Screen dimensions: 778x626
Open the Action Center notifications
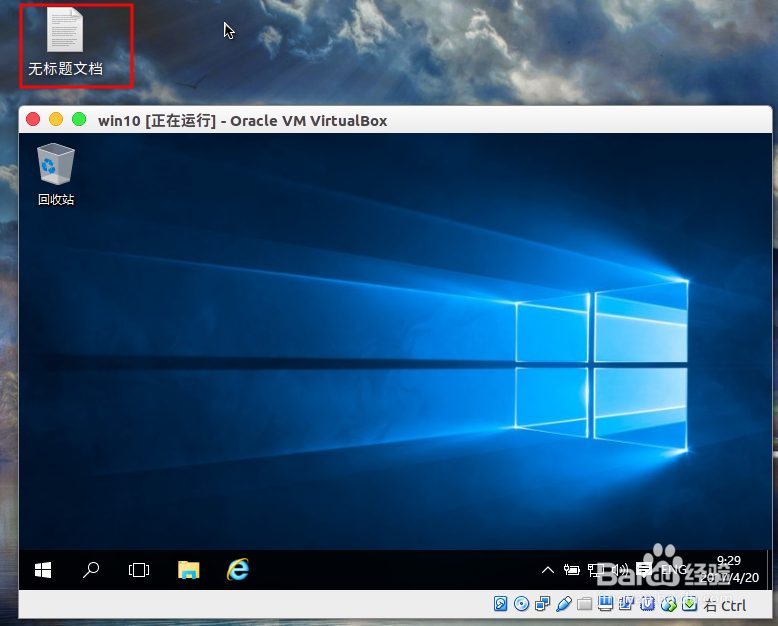point(644,569)
